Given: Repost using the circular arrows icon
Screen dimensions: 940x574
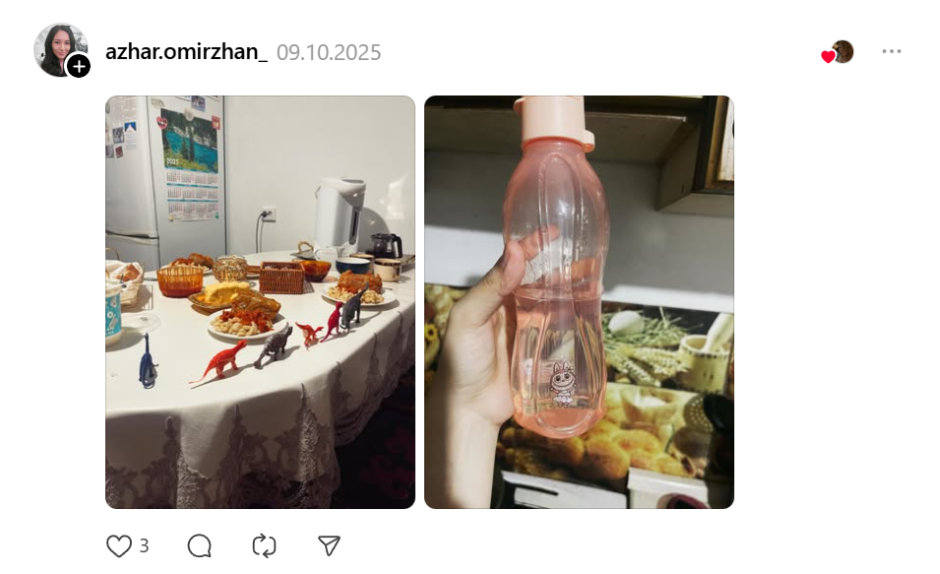Looking at the screenshot, I should point(264,546).
